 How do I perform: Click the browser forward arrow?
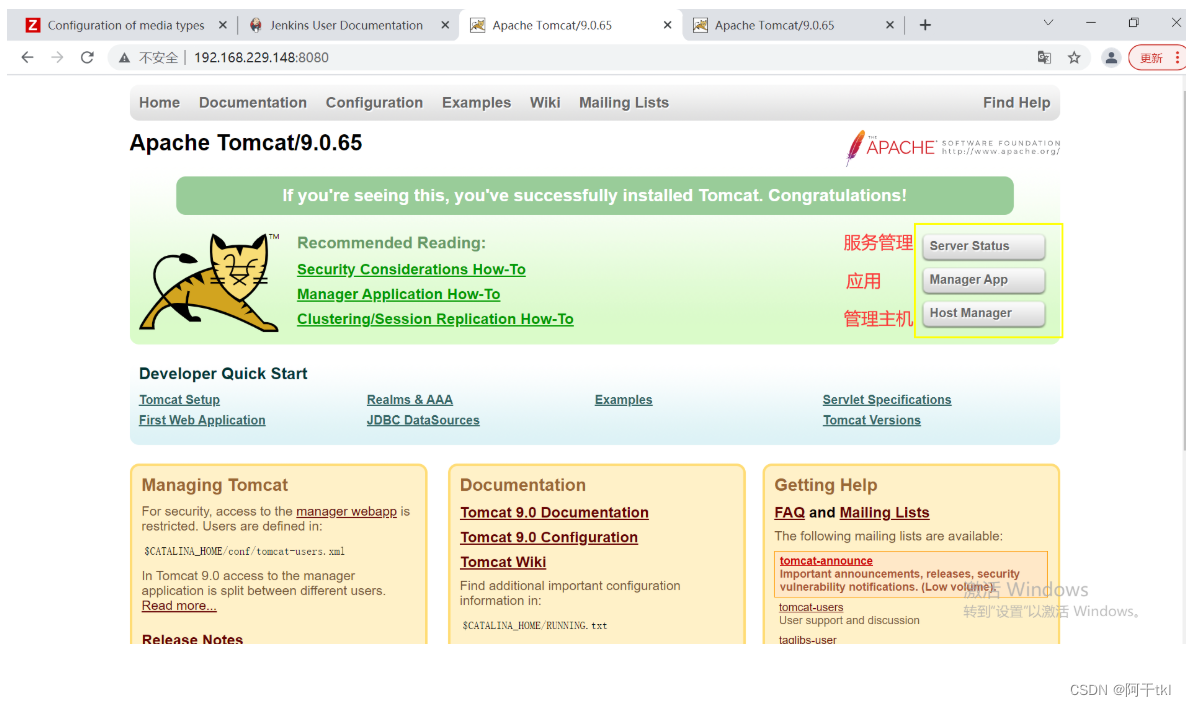[57, 58]
